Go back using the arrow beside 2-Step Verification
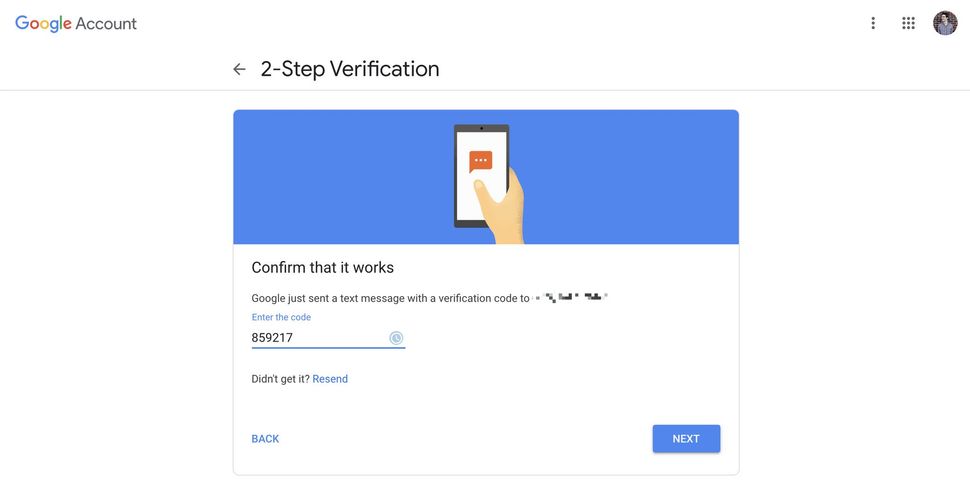The height and width of the screenshot is (497, 970). pos(239,69)
